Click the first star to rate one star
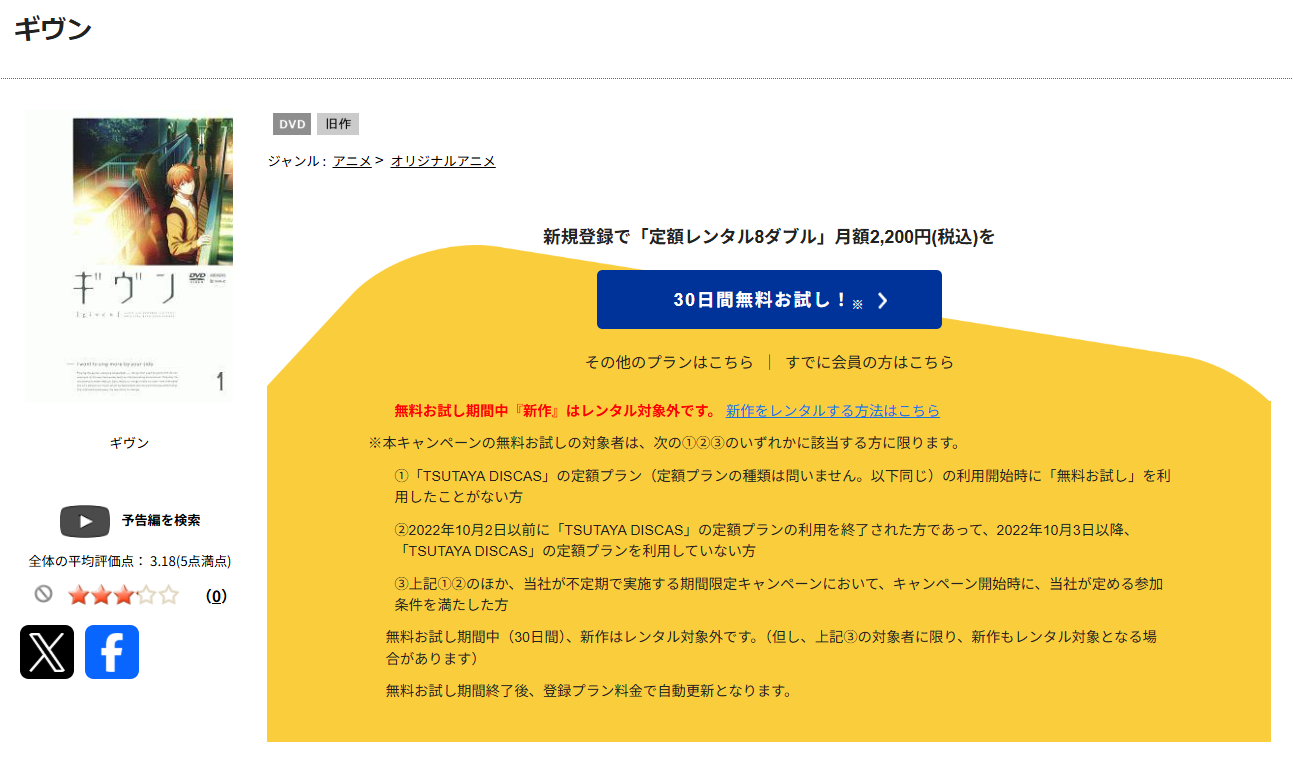 pos(78,594)
